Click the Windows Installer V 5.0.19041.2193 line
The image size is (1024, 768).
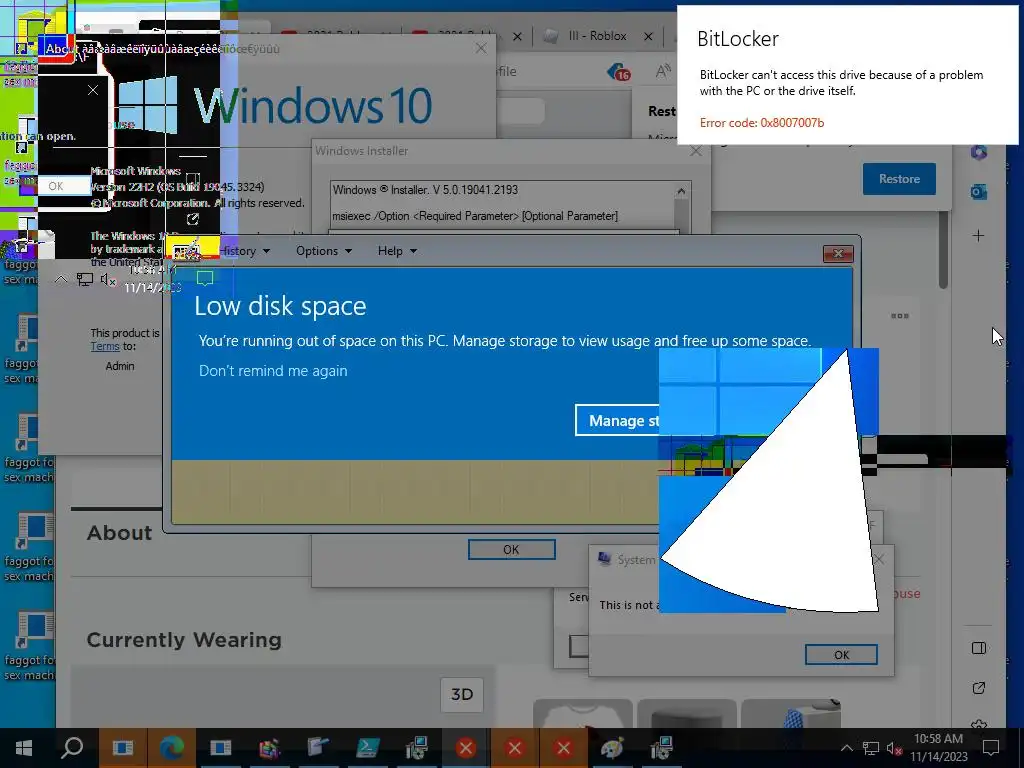(425, 190)
